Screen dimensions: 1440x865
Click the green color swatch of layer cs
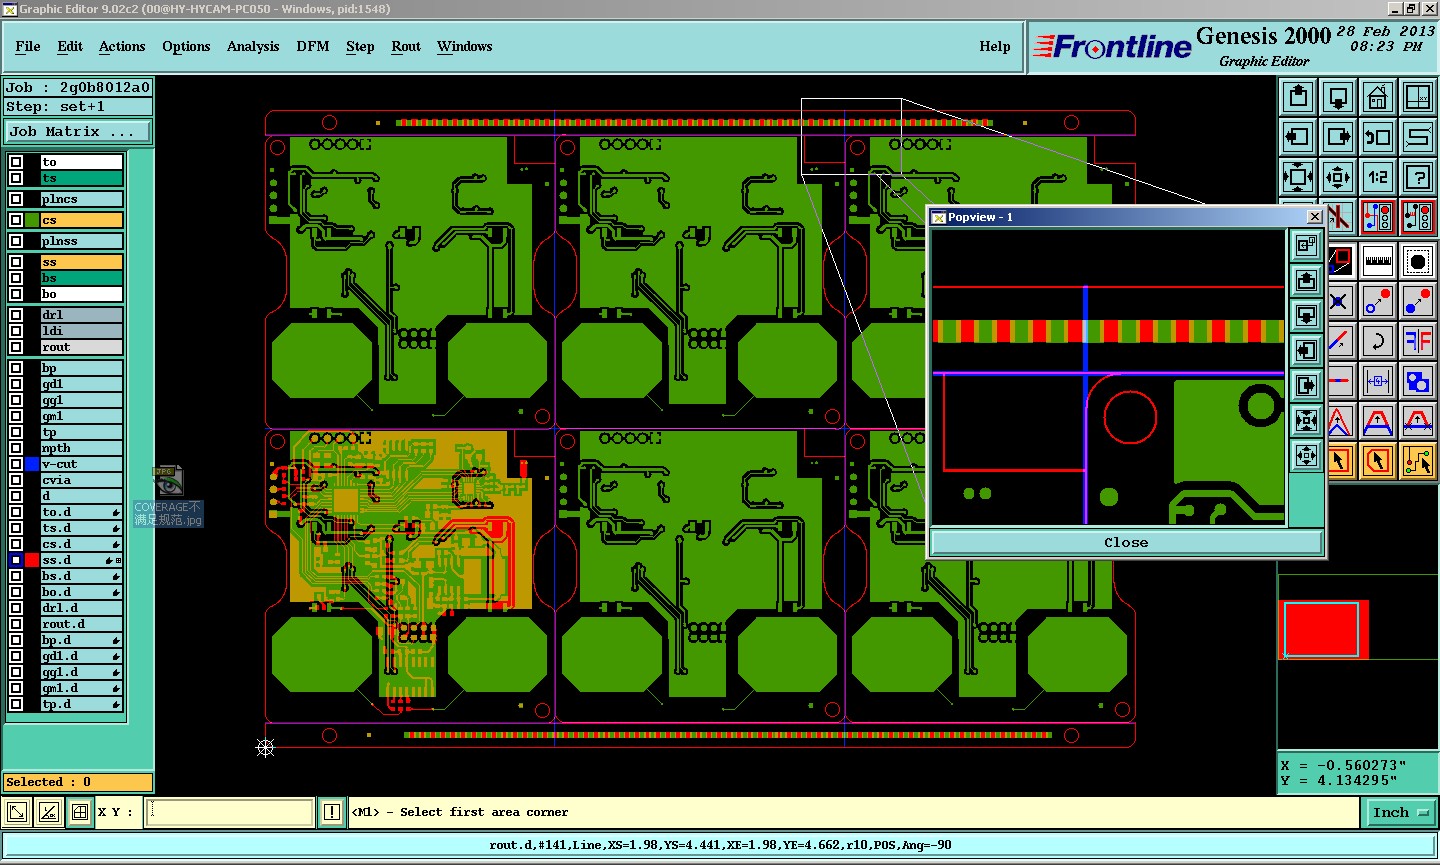point(32,220)
